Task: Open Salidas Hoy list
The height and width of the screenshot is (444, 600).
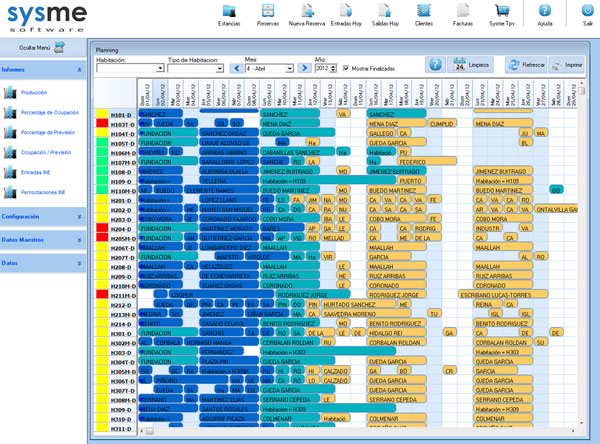Action: (x=385, y=15)
